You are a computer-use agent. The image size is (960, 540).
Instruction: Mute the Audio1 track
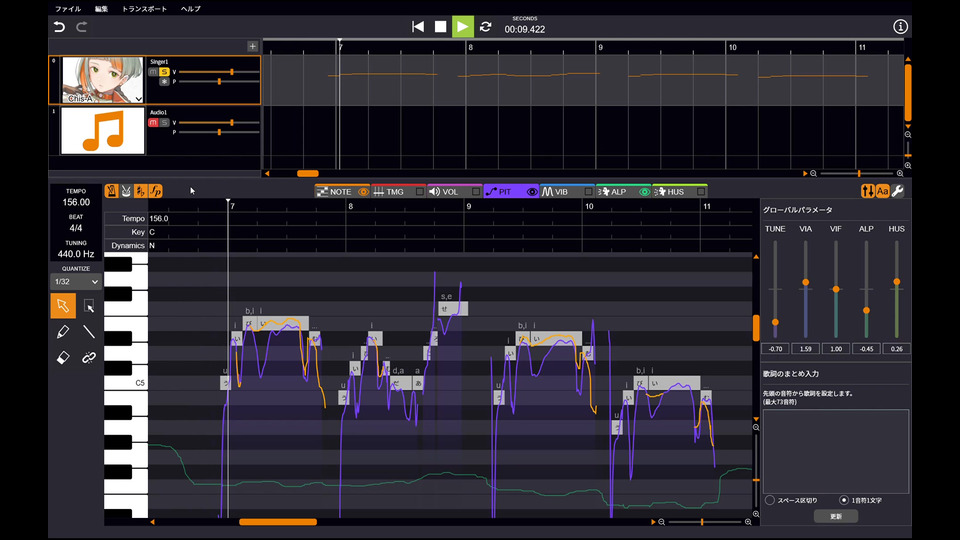pos(153,122)
